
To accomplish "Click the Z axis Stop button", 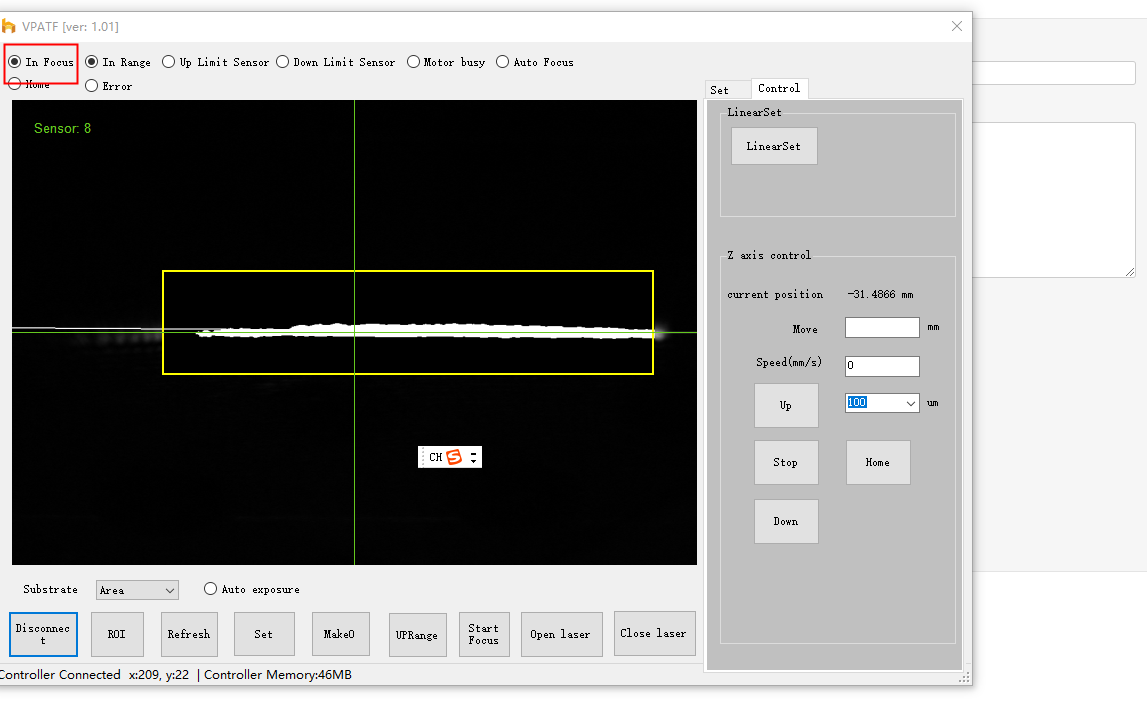I will tap(786, 462).
